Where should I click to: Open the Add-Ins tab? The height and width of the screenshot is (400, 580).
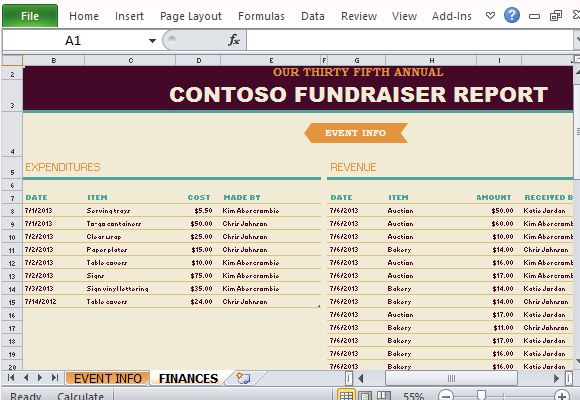pos(452,16)
